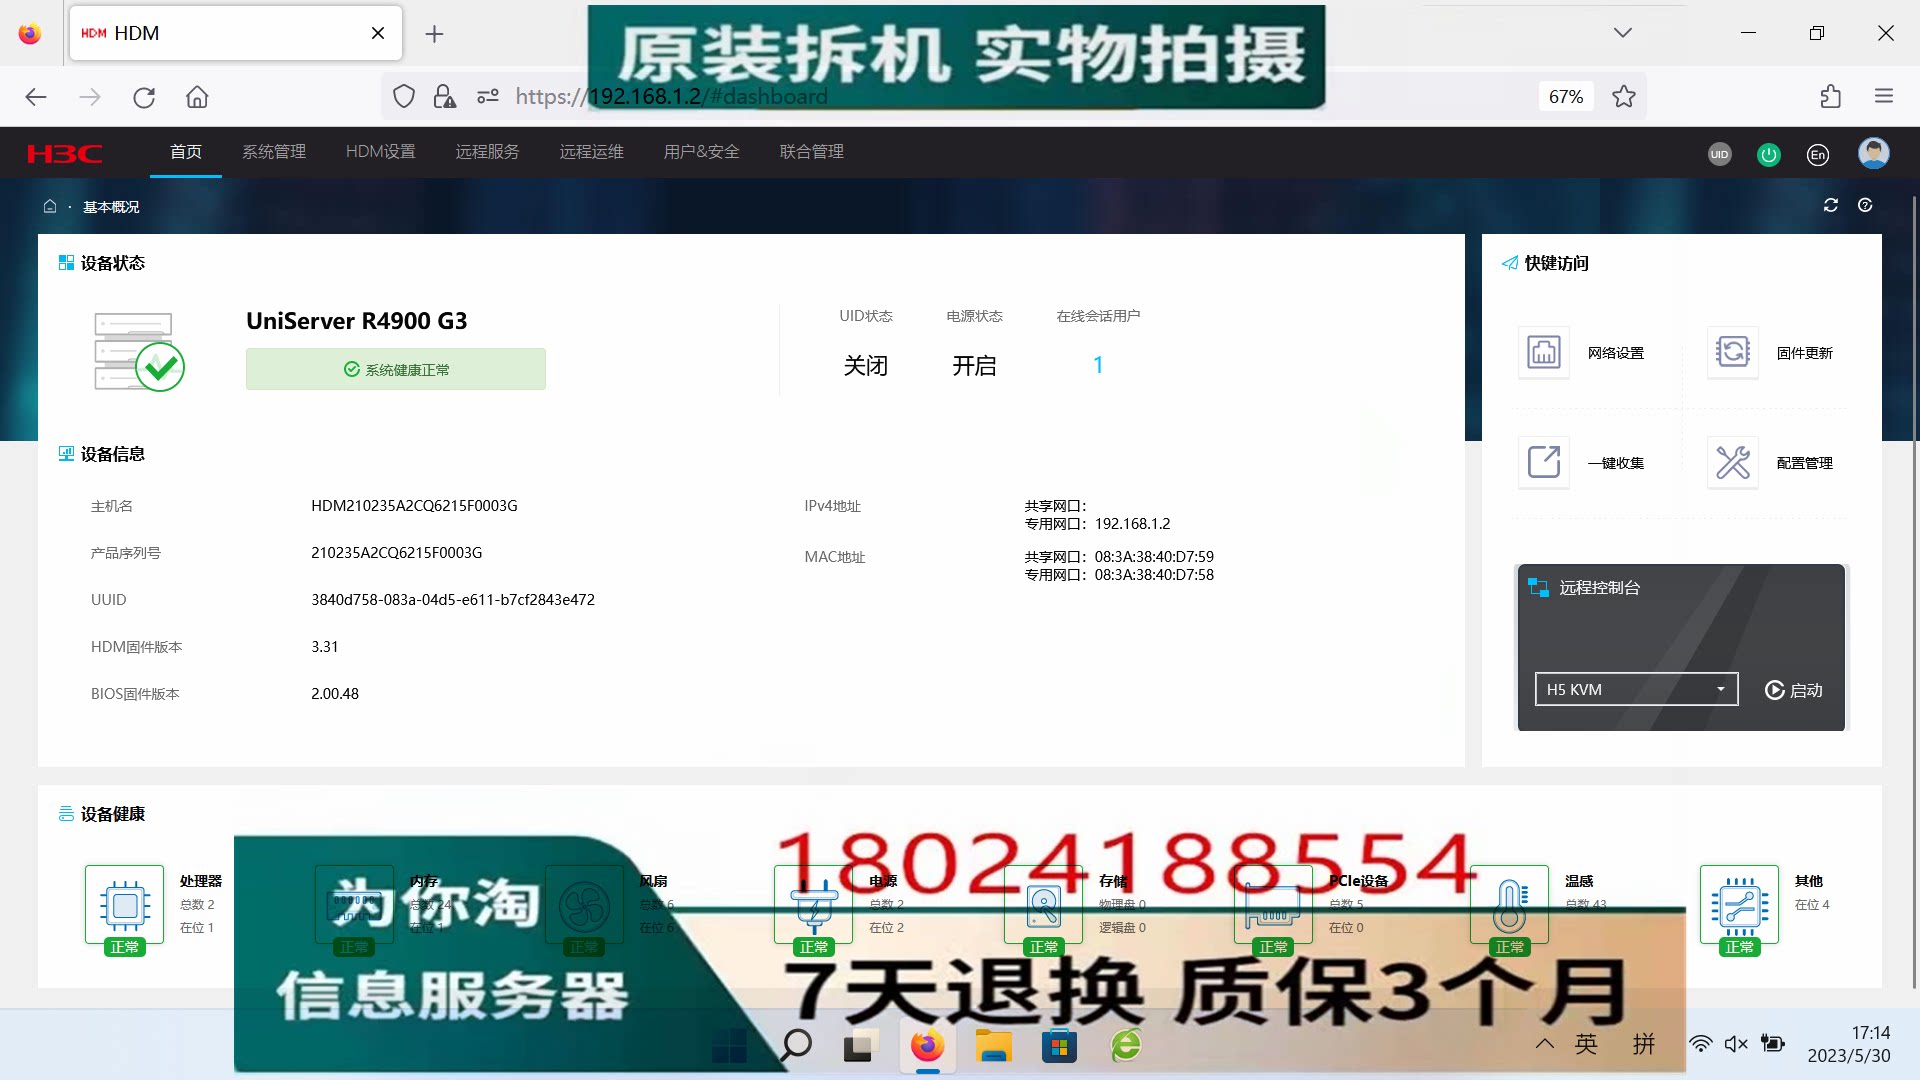This screenshot has width=1920, height=1080.
Task: Click the 基本概况 breadcrumb
Action: (x=111, y=207)
